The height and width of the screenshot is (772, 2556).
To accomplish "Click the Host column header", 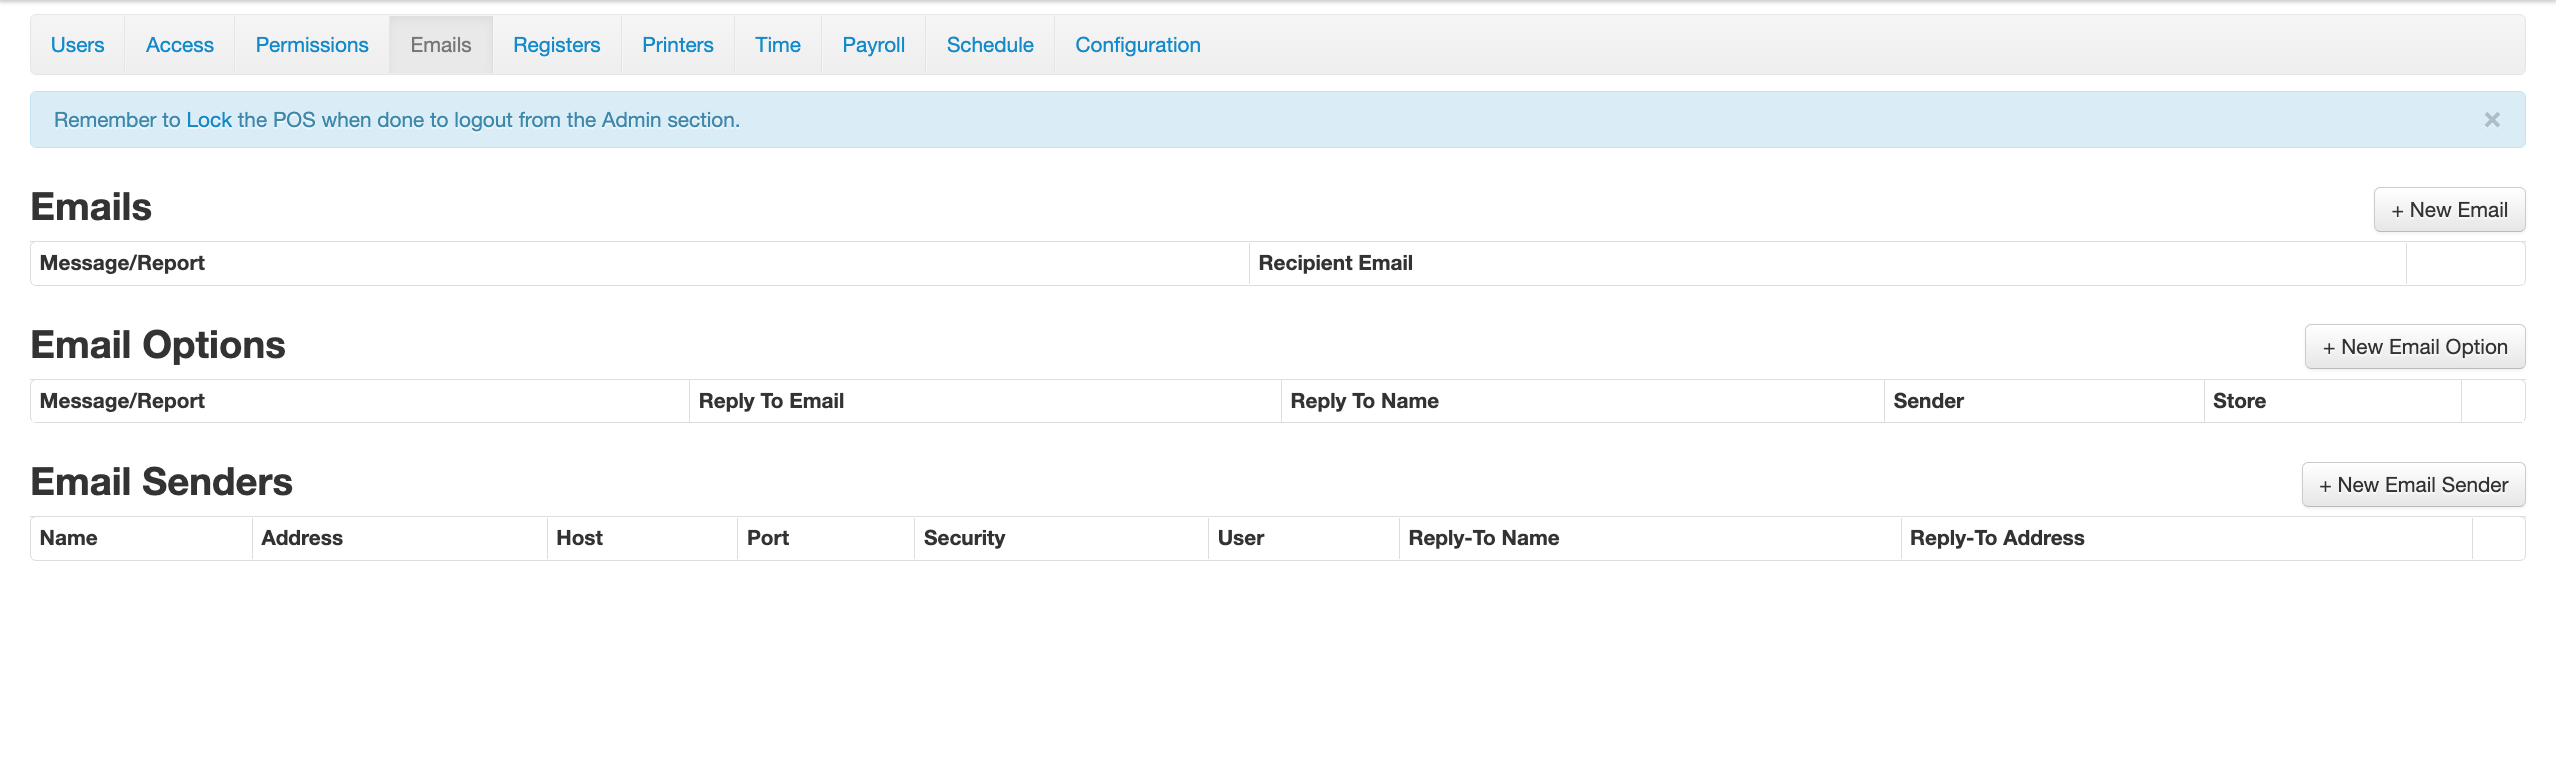I will 579,538.
